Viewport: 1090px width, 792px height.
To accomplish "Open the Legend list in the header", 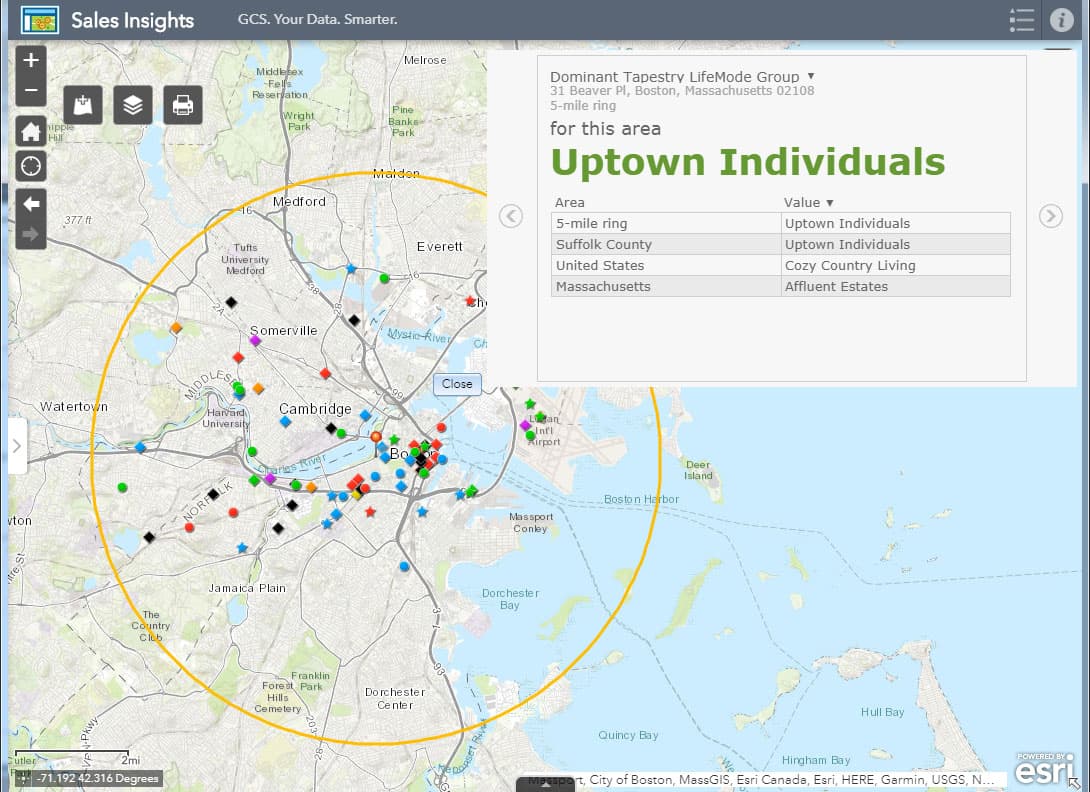I will pos(1021,20).
